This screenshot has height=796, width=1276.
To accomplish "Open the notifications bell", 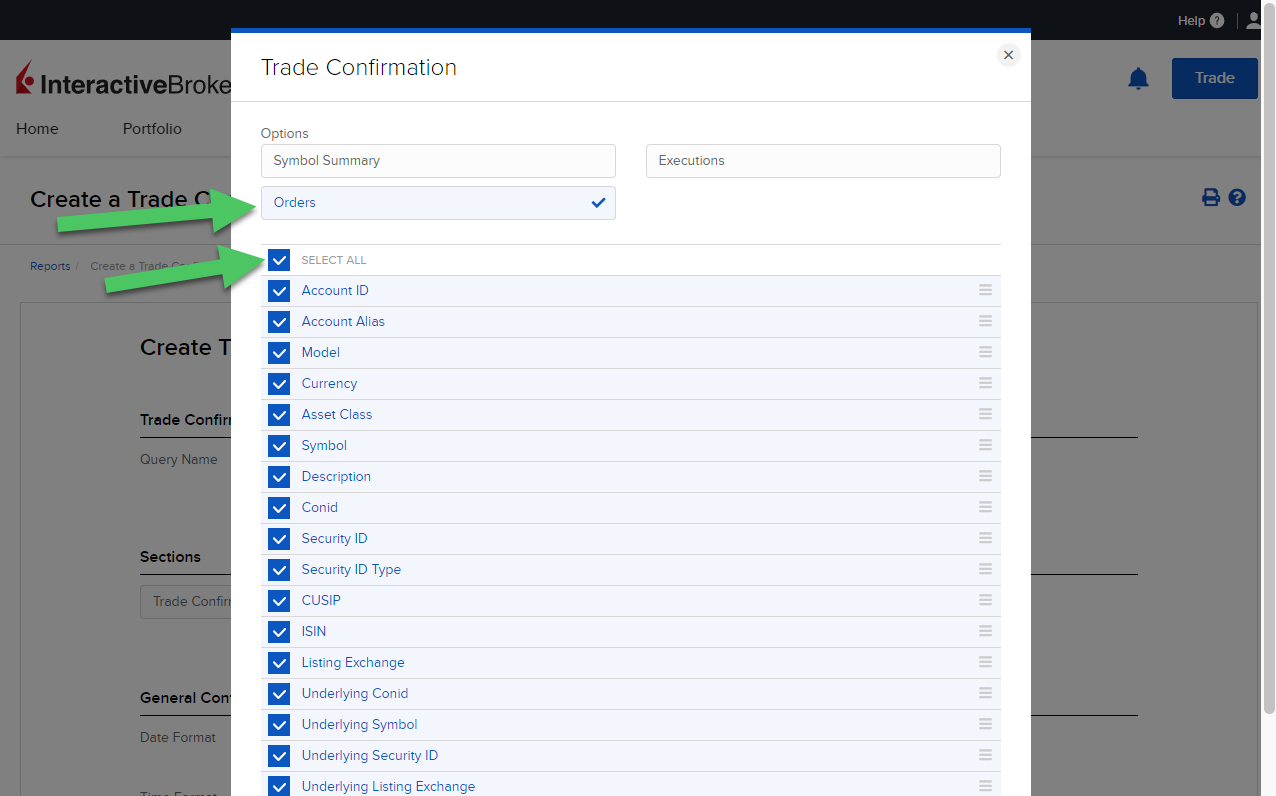I will (1138, 79).
